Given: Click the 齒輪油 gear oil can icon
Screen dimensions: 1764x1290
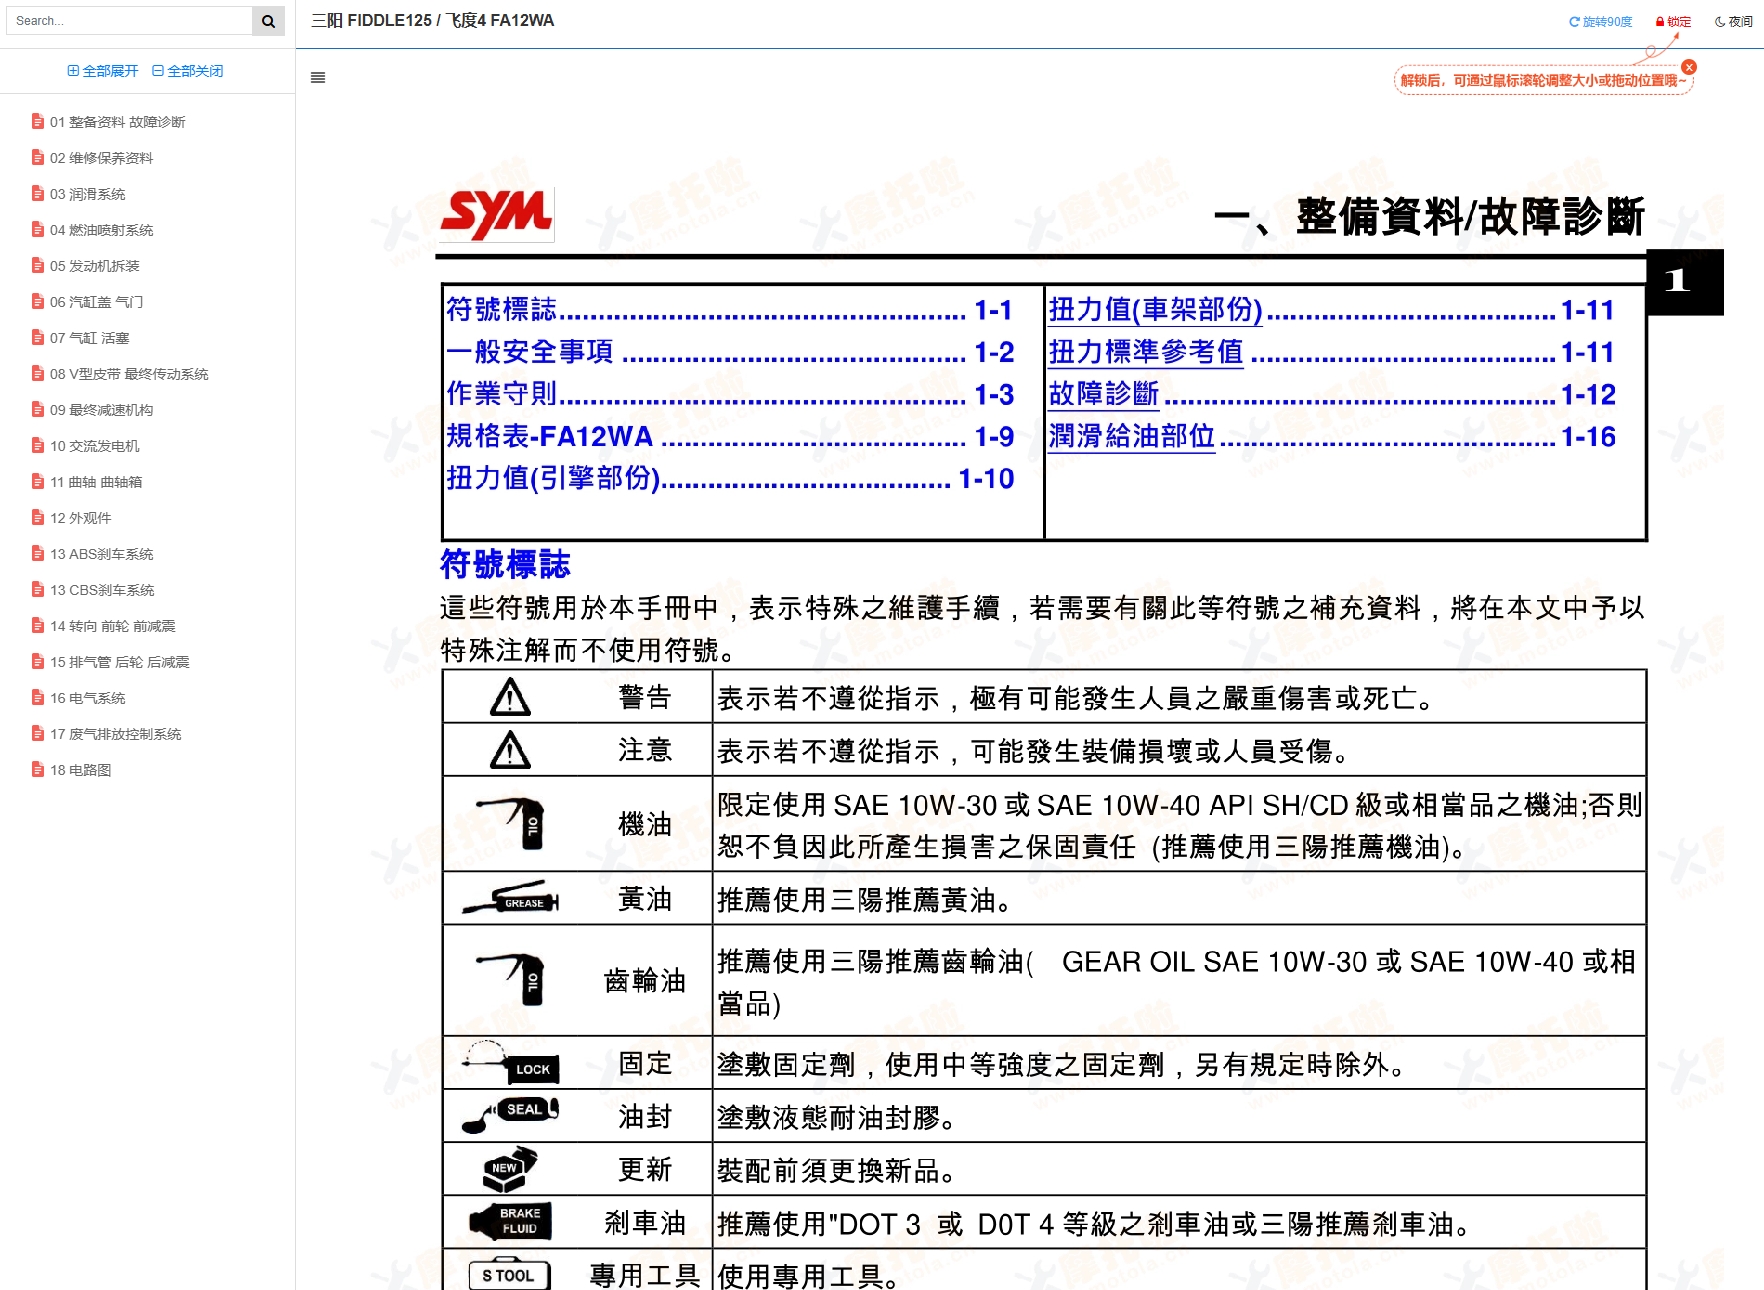Looking at the screenshot, I should point(512,979).
